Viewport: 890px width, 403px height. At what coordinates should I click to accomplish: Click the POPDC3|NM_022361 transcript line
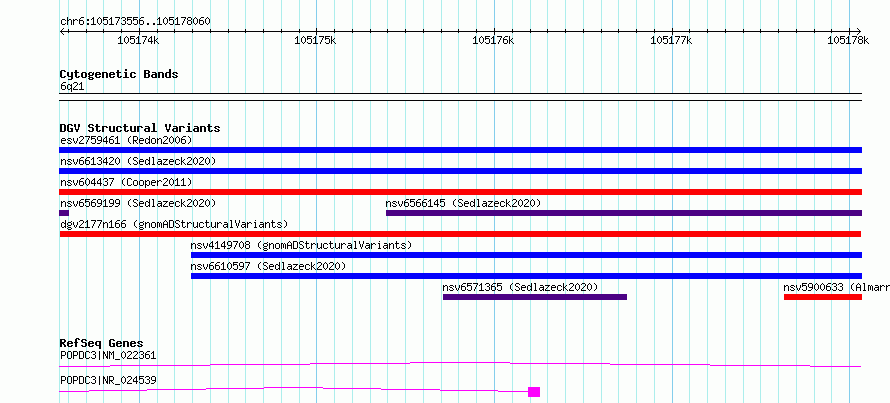point(460,364)
